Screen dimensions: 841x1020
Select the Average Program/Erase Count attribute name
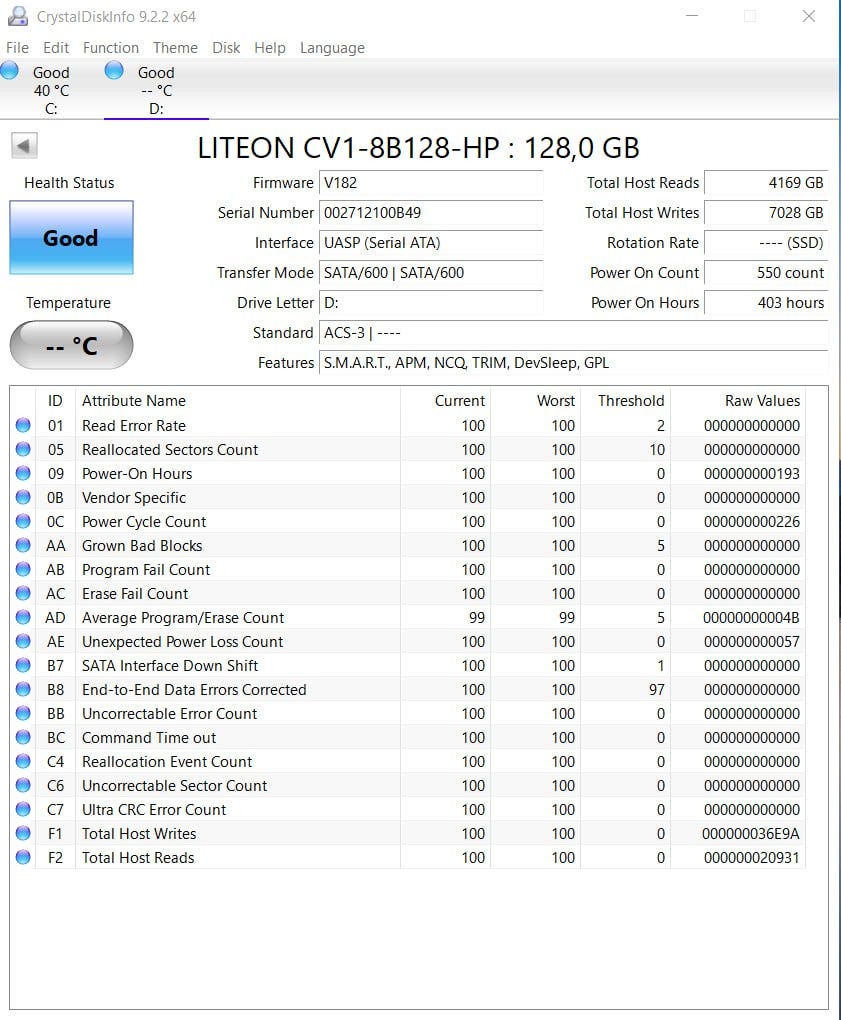[x=183, y=617]
